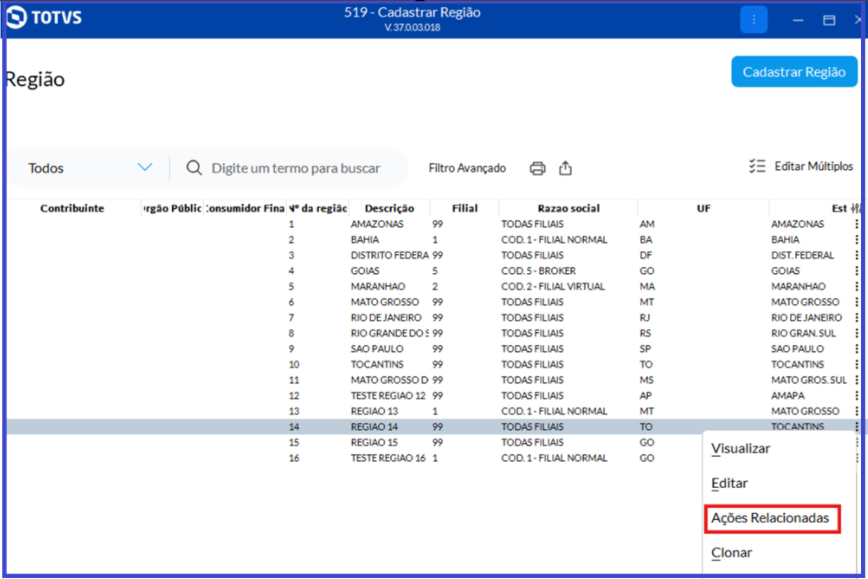Open row actions for GOIAS region 4
This screenshot has height=579, width=868.
[x=856, y=271]
